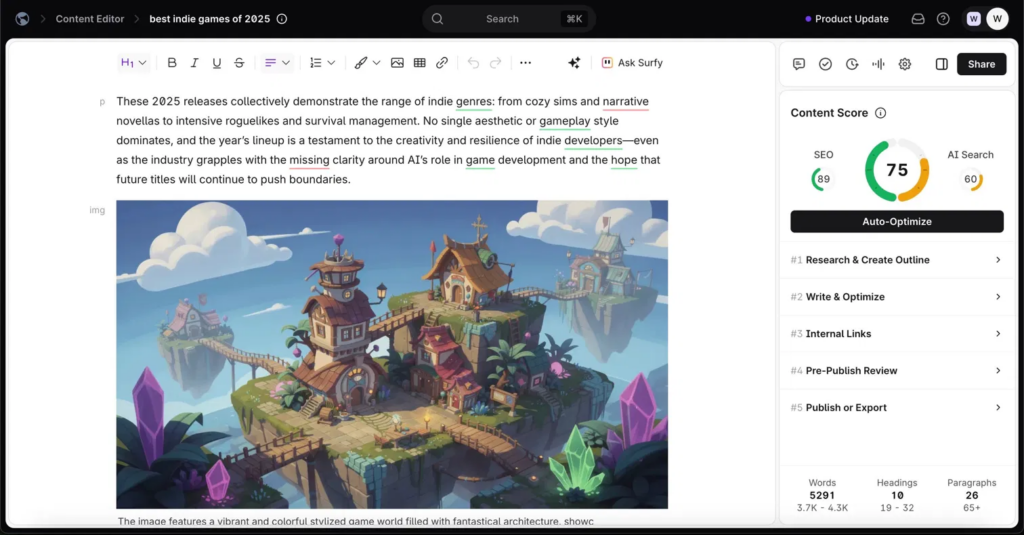Insert a link using toolbar icon
This screenshot has width=1024, height=535.
(x=442, y=63)
